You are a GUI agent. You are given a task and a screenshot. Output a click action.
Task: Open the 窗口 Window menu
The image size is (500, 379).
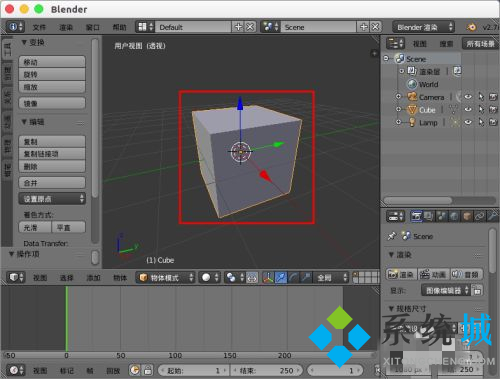pos(92,27)
